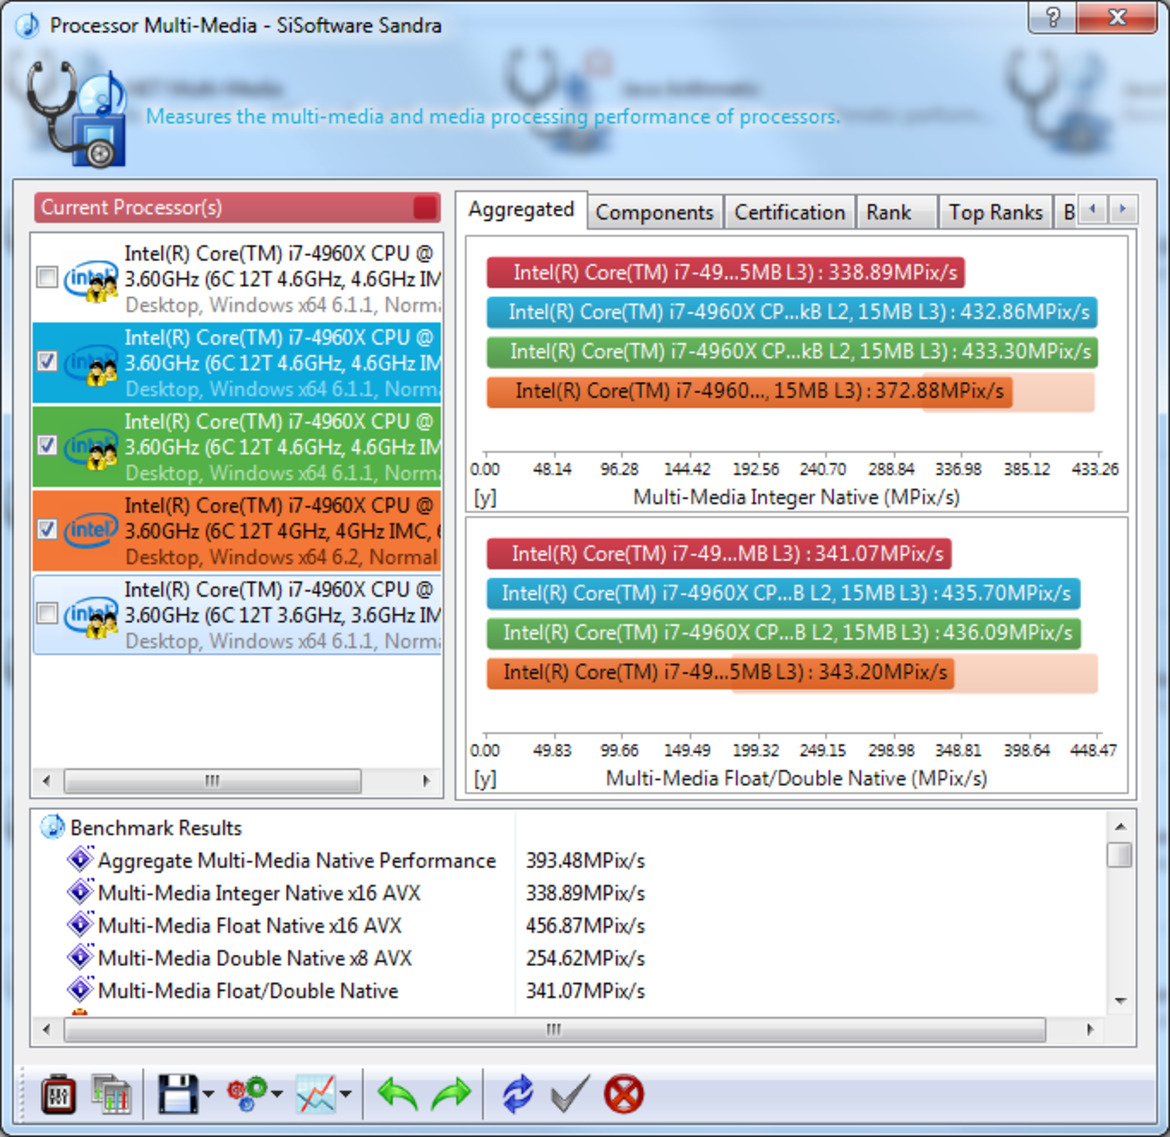The image size is (1170, 1137).
Task: Select the 393.48MPix/s aggregate value
Action: coord(585,860)
